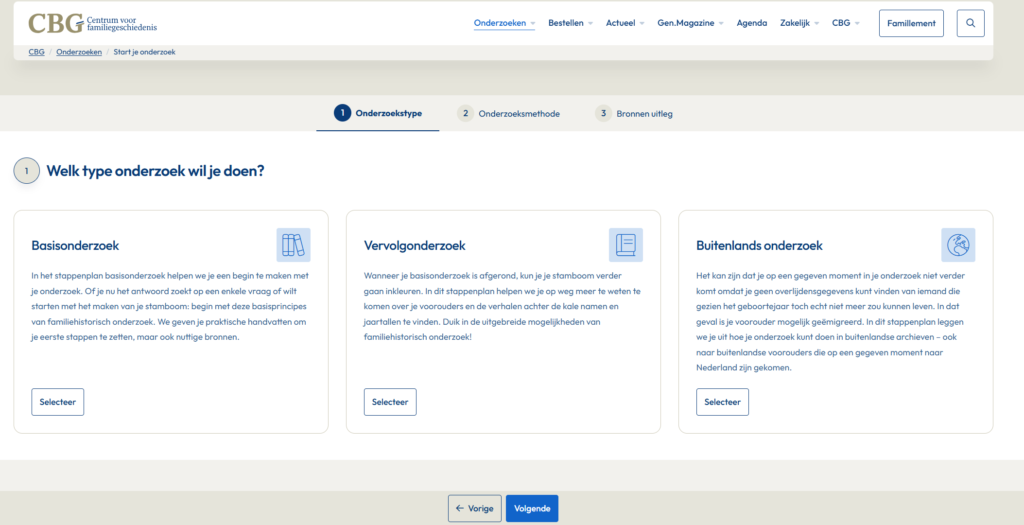Click step 1 number circle in stepper
This screenshot has width=1024, height=525.
[343, 113]
